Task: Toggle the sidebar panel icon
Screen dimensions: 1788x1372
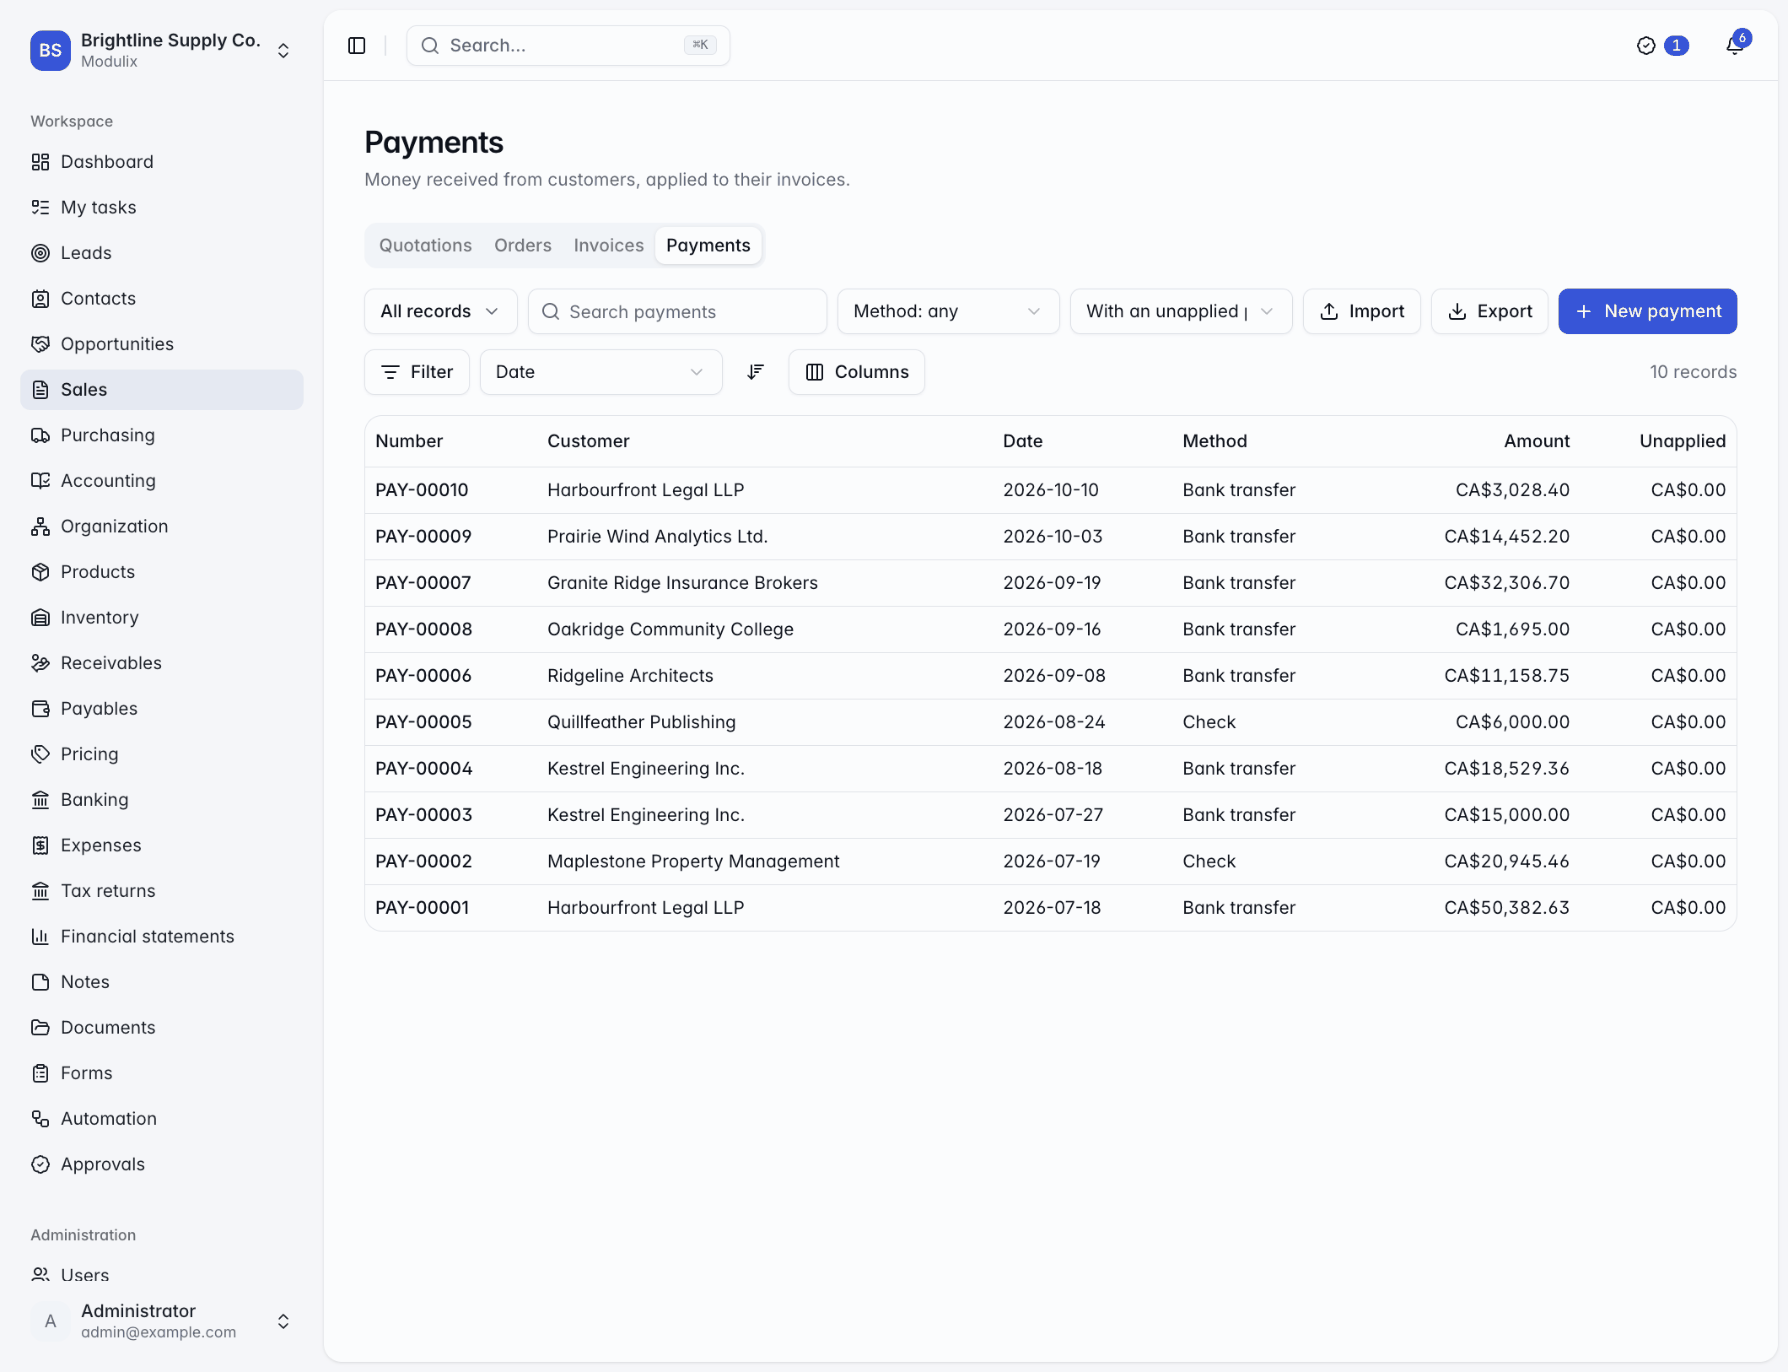Action: click(x=357, y=45)
